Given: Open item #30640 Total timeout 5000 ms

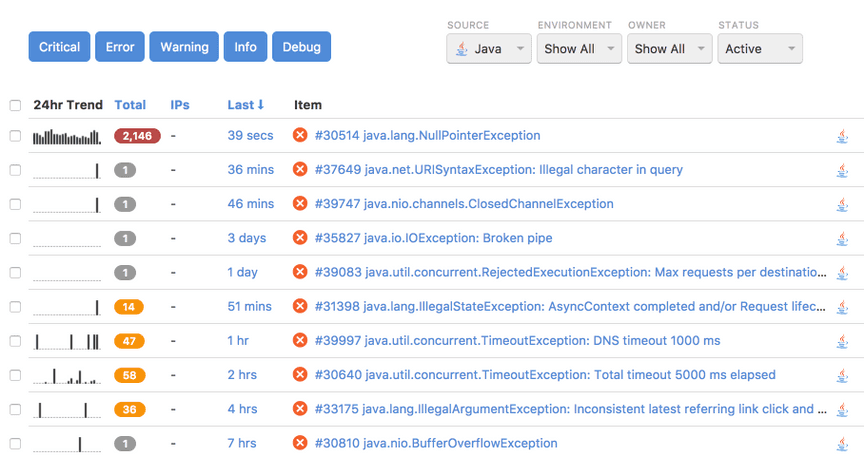Looking at the screenshot, I should pyautogui.click(x=544, y=375).
